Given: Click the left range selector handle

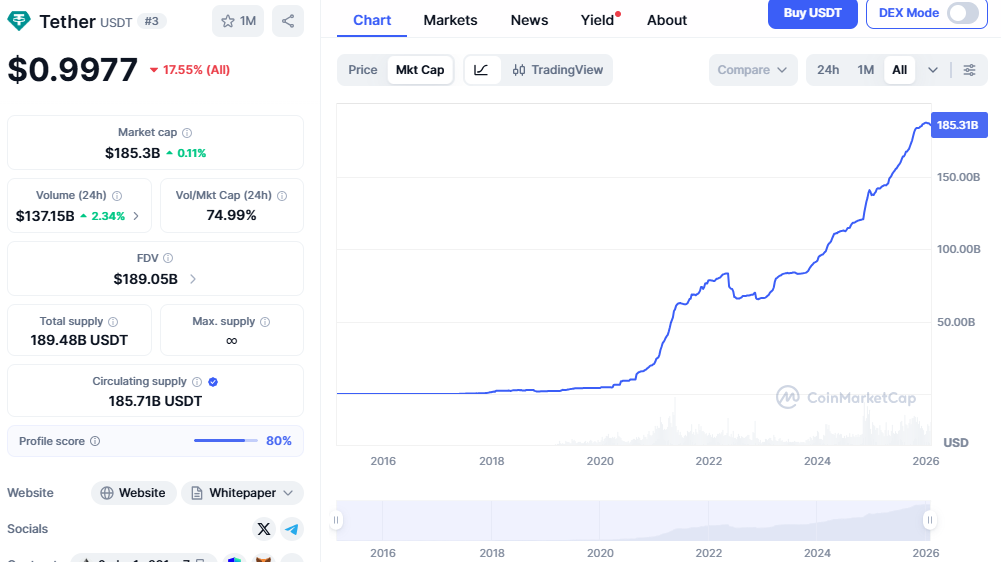Looking at the screenshot, I should point(336,520).
